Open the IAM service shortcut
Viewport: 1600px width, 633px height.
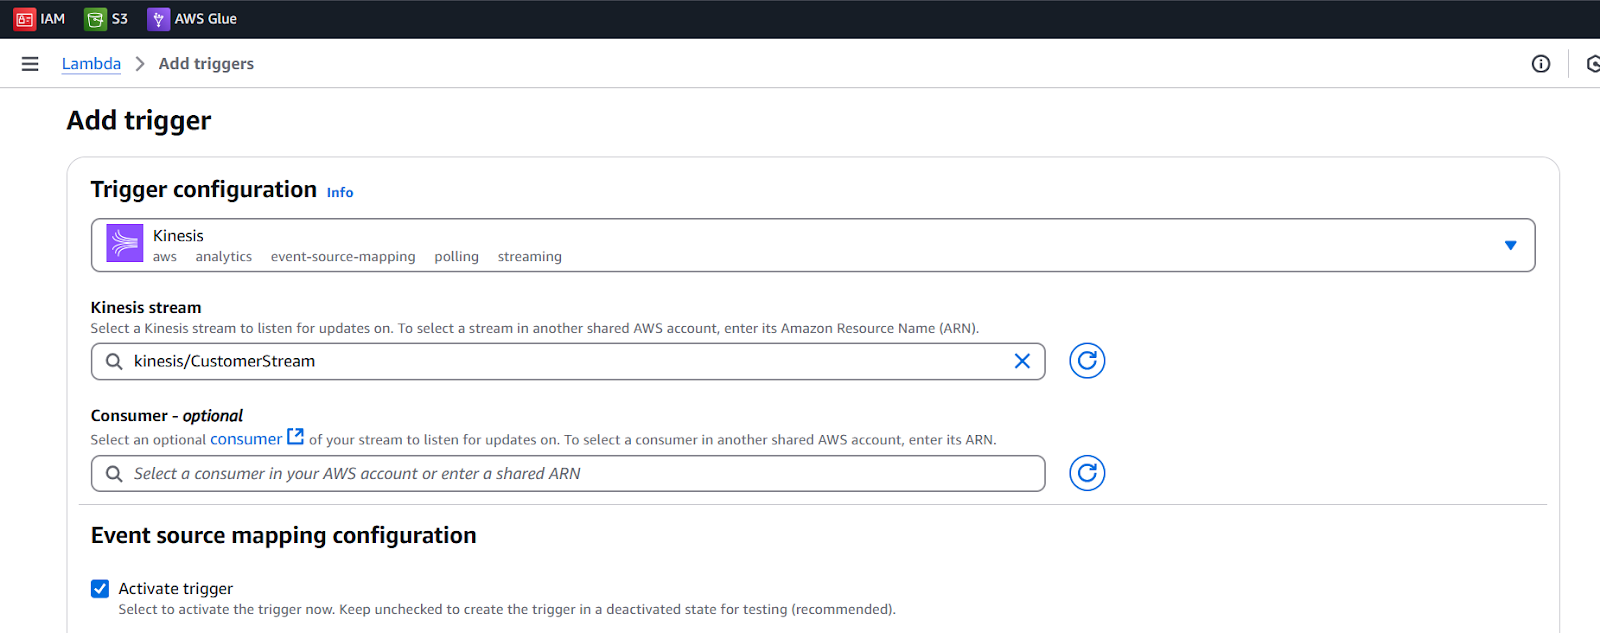click(x=39, y=19)
